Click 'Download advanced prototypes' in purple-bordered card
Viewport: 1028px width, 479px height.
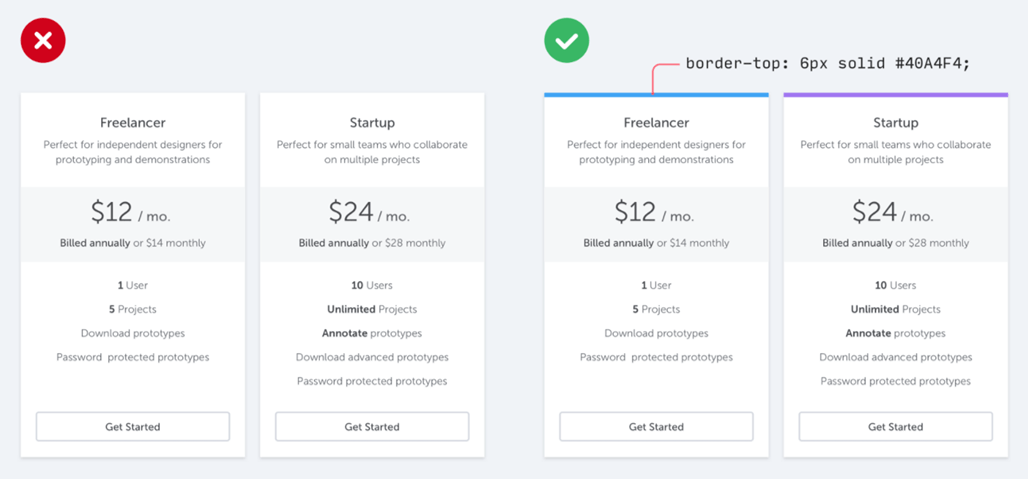click(x=895, y=357)
